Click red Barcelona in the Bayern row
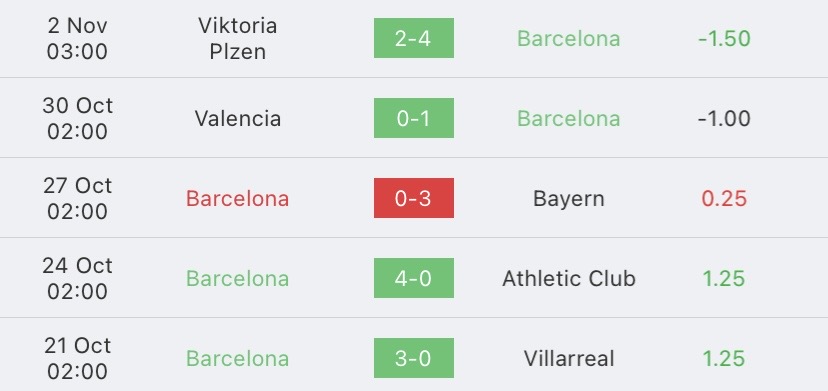The image size is (828, 391). pyautogui.click(x=238, y=199)
